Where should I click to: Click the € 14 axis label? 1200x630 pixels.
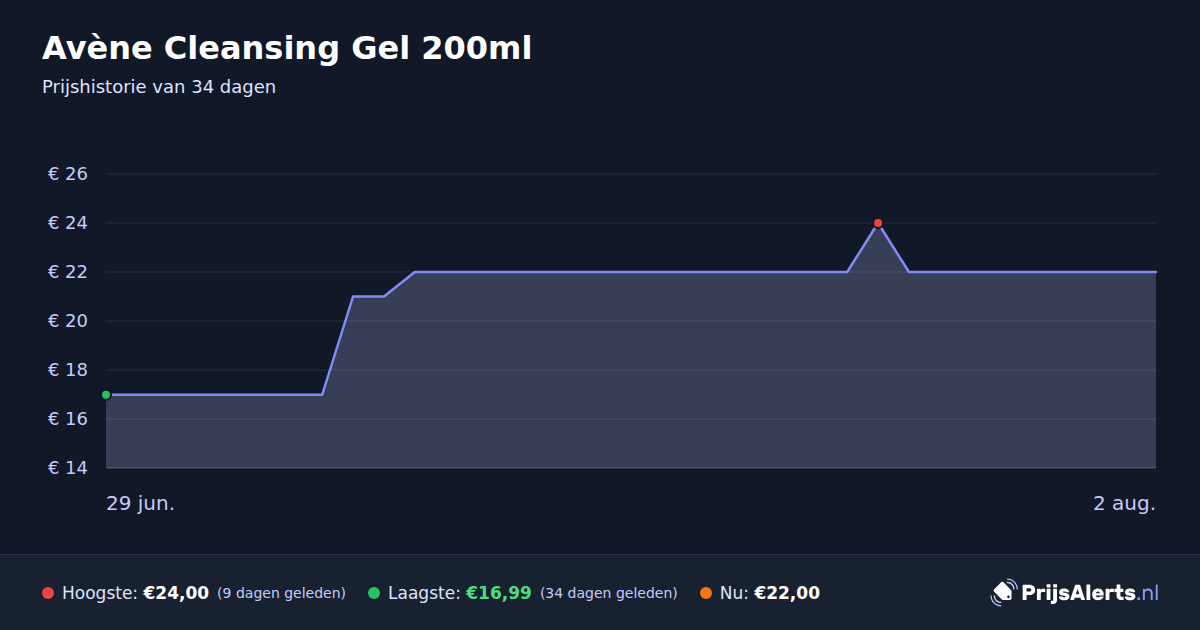click(68, 468)
